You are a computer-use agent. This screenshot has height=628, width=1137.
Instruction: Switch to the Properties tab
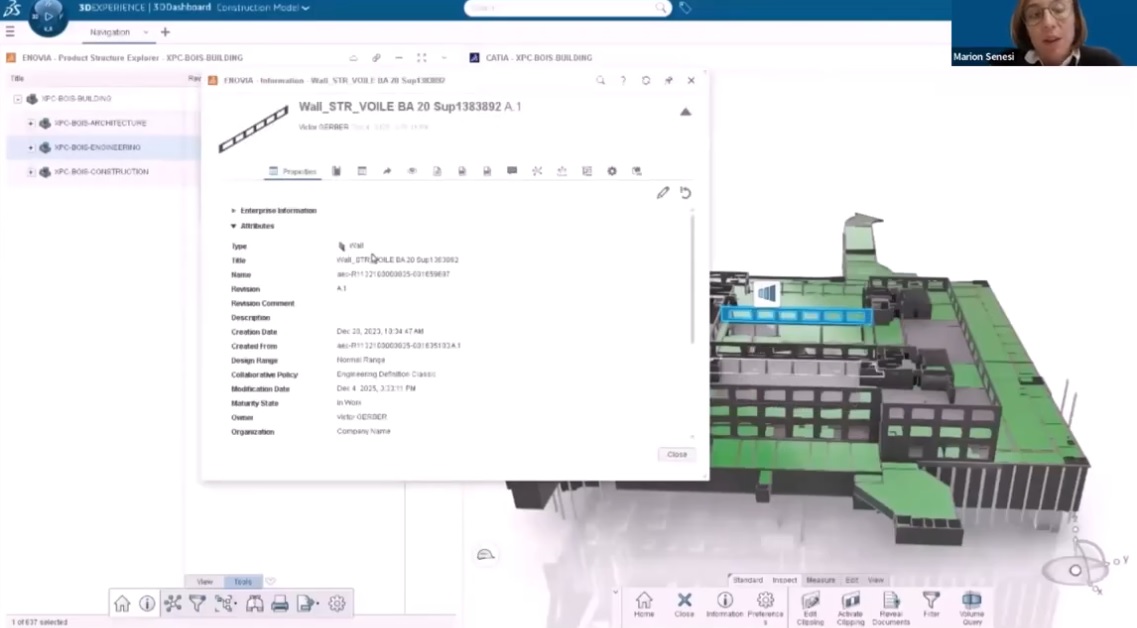click(292, 172)
